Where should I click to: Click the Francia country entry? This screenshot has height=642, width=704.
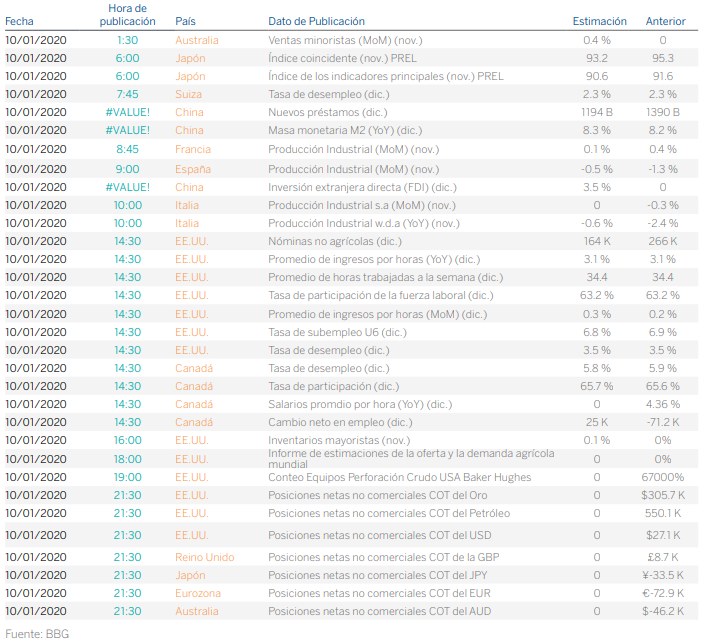[193, 149]
